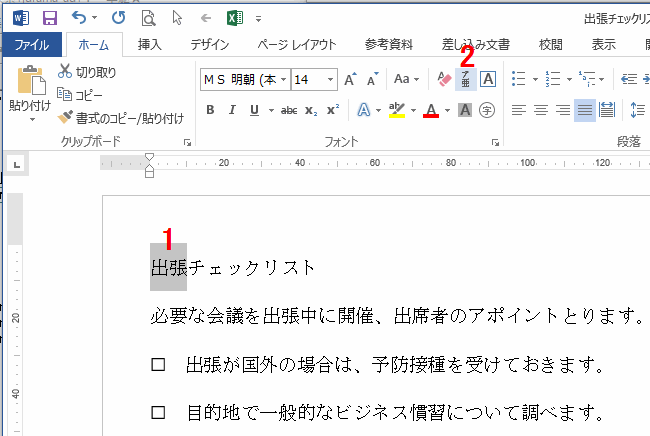Open the Excel icon in quick access toolbar
The width and height of the screenshot is (650, 436).
(x=234, y=17)
